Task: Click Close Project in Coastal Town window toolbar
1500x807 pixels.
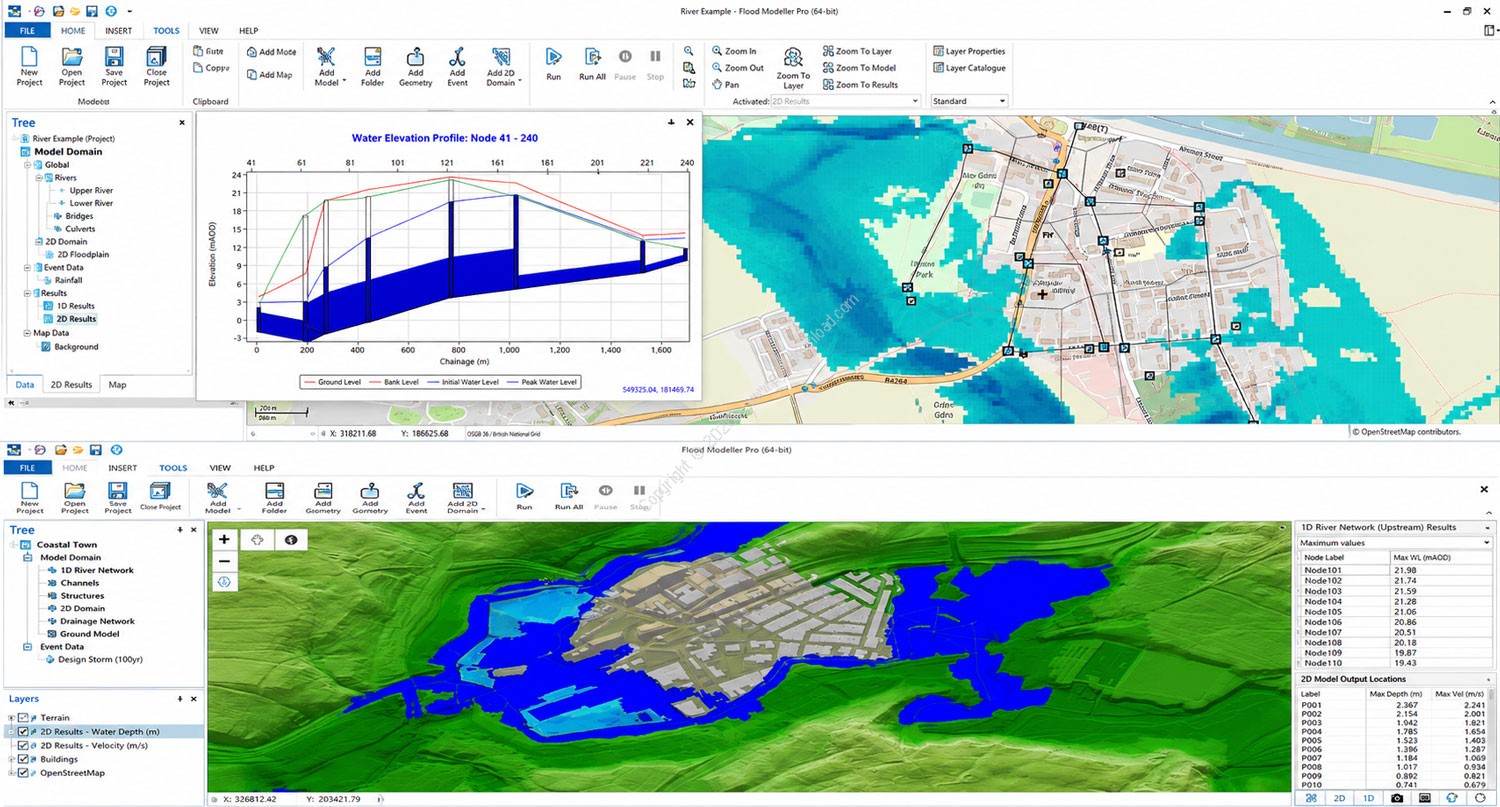Action: [161, 497]
